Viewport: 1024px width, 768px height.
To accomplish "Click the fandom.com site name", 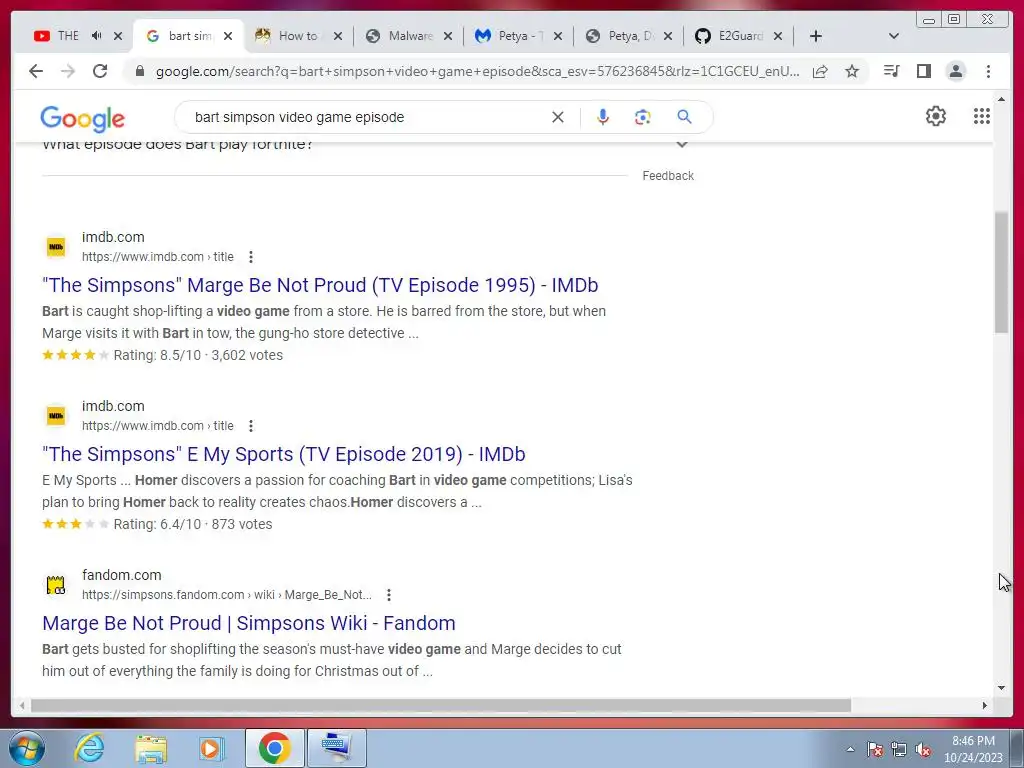I will [x=121, y=575].
